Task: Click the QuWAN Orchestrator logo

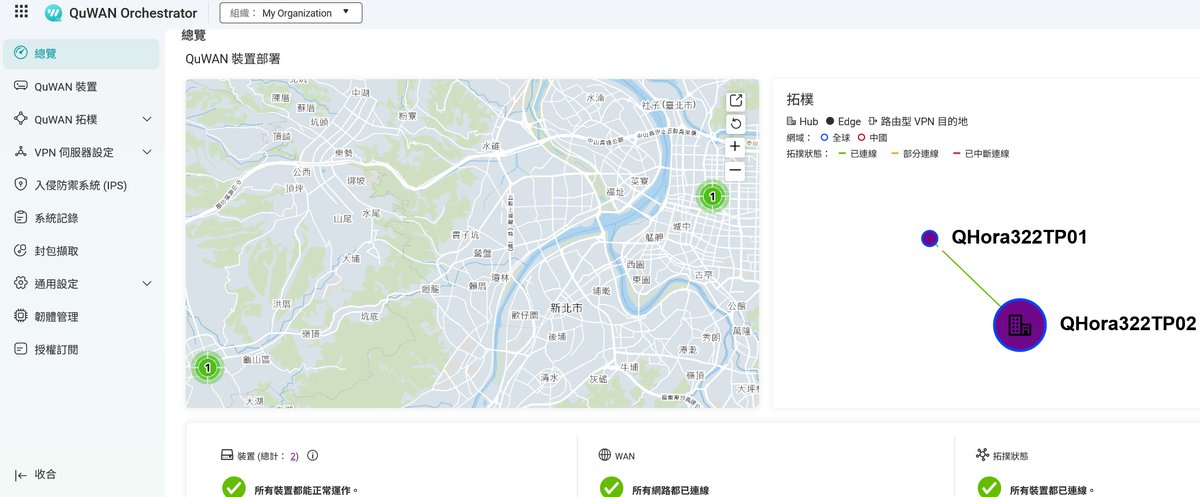Action: pos(54,13)
